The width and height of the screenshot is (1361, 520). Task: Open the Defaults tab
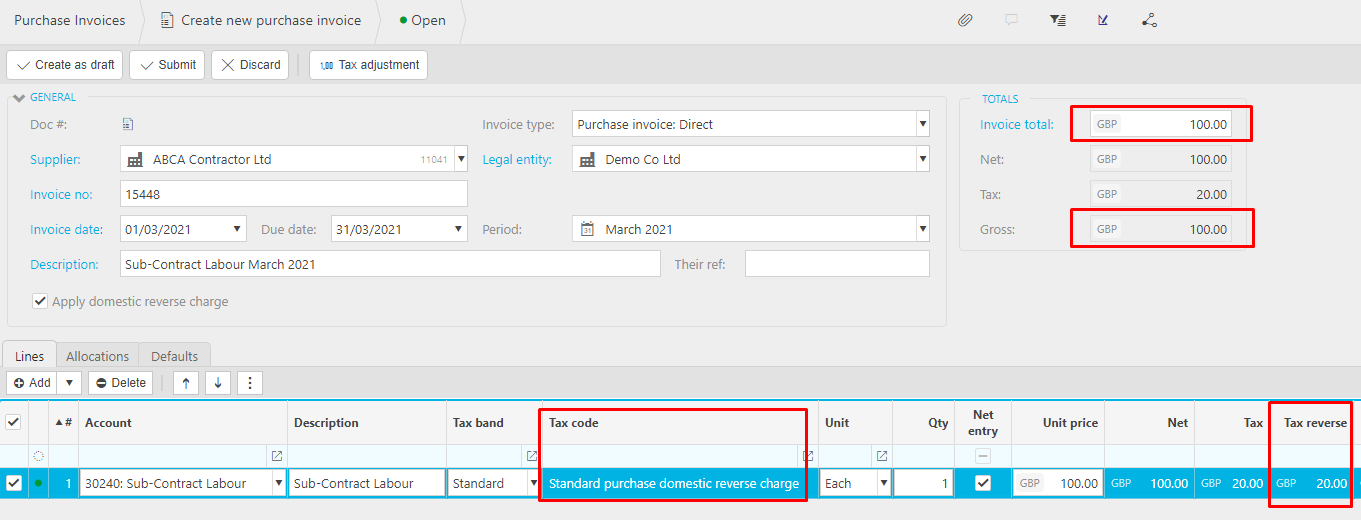click(x=174, y=356)
